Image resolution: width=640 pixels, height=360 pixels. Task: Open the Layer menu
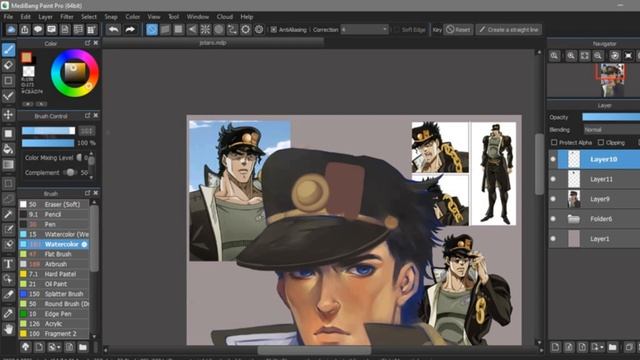45,17
